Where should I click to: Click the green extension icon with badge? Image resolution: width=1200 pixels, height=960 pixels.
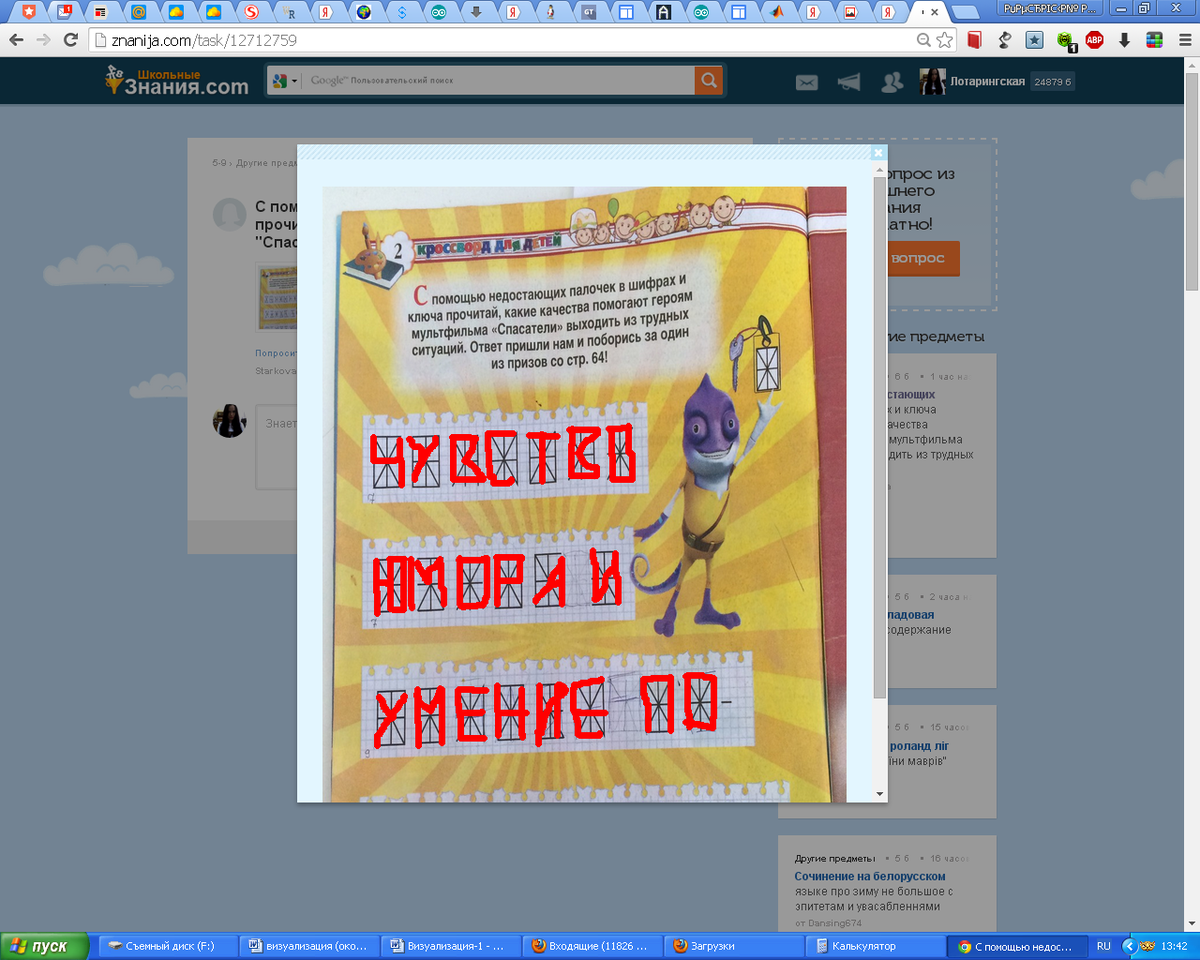pyautogui.click(x=1066, y=41)
